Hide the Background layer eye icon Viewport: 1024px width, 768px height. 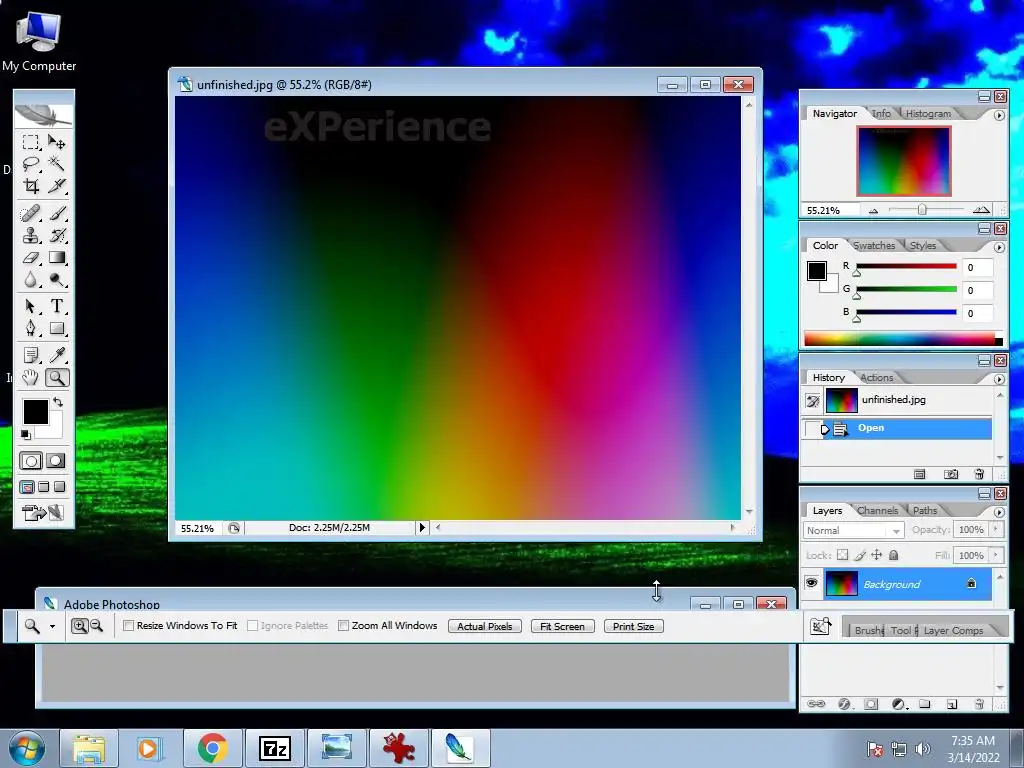[811, 583]
